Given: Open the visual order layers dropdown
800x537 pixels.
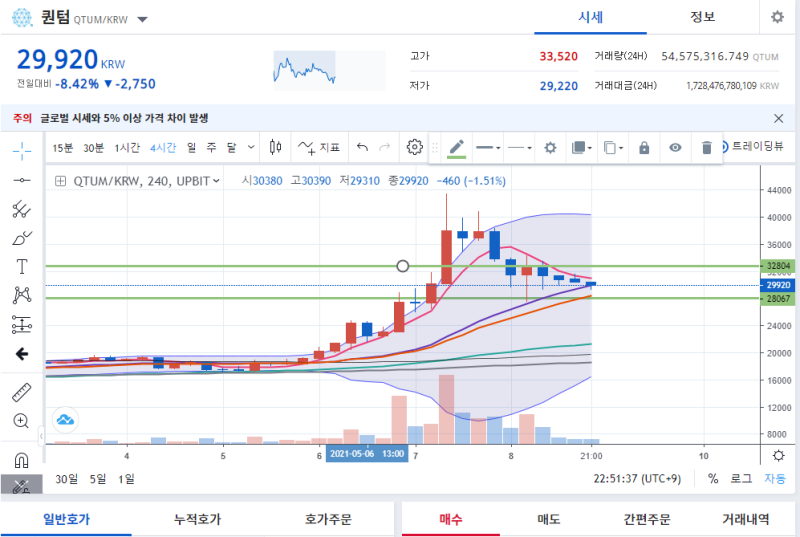Looking at the screenshot, I should pos(582,148).
